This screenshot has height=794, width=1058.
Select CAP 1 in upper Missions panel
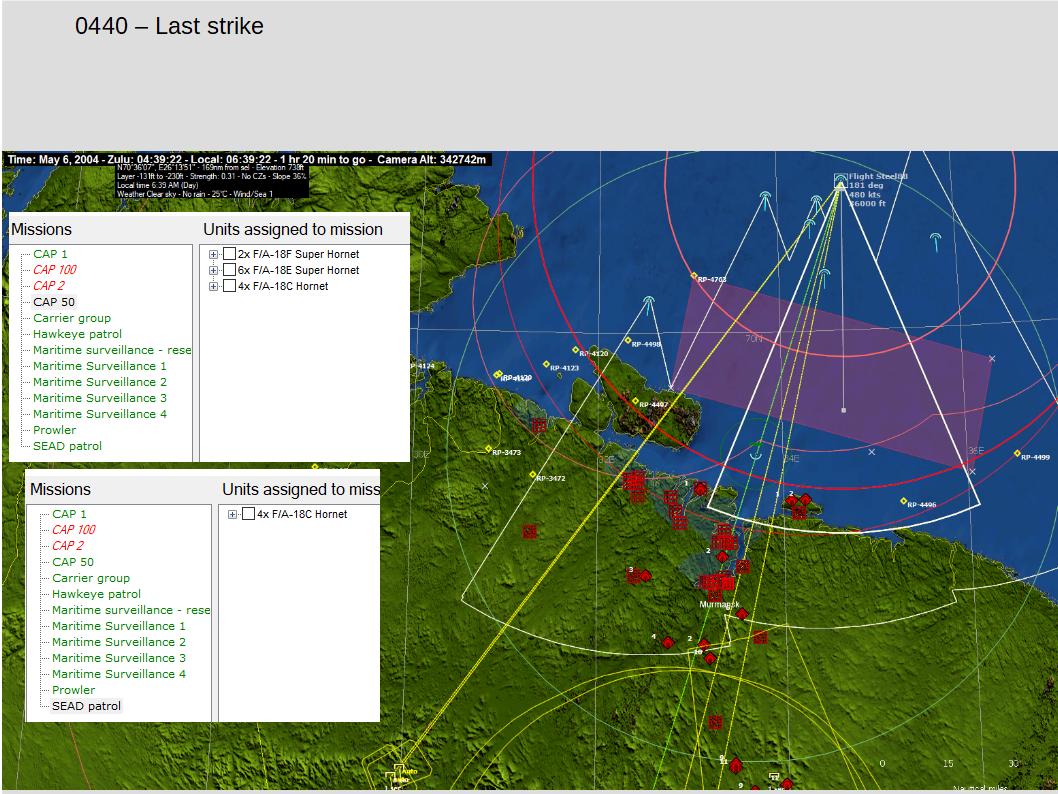point(50,254)
